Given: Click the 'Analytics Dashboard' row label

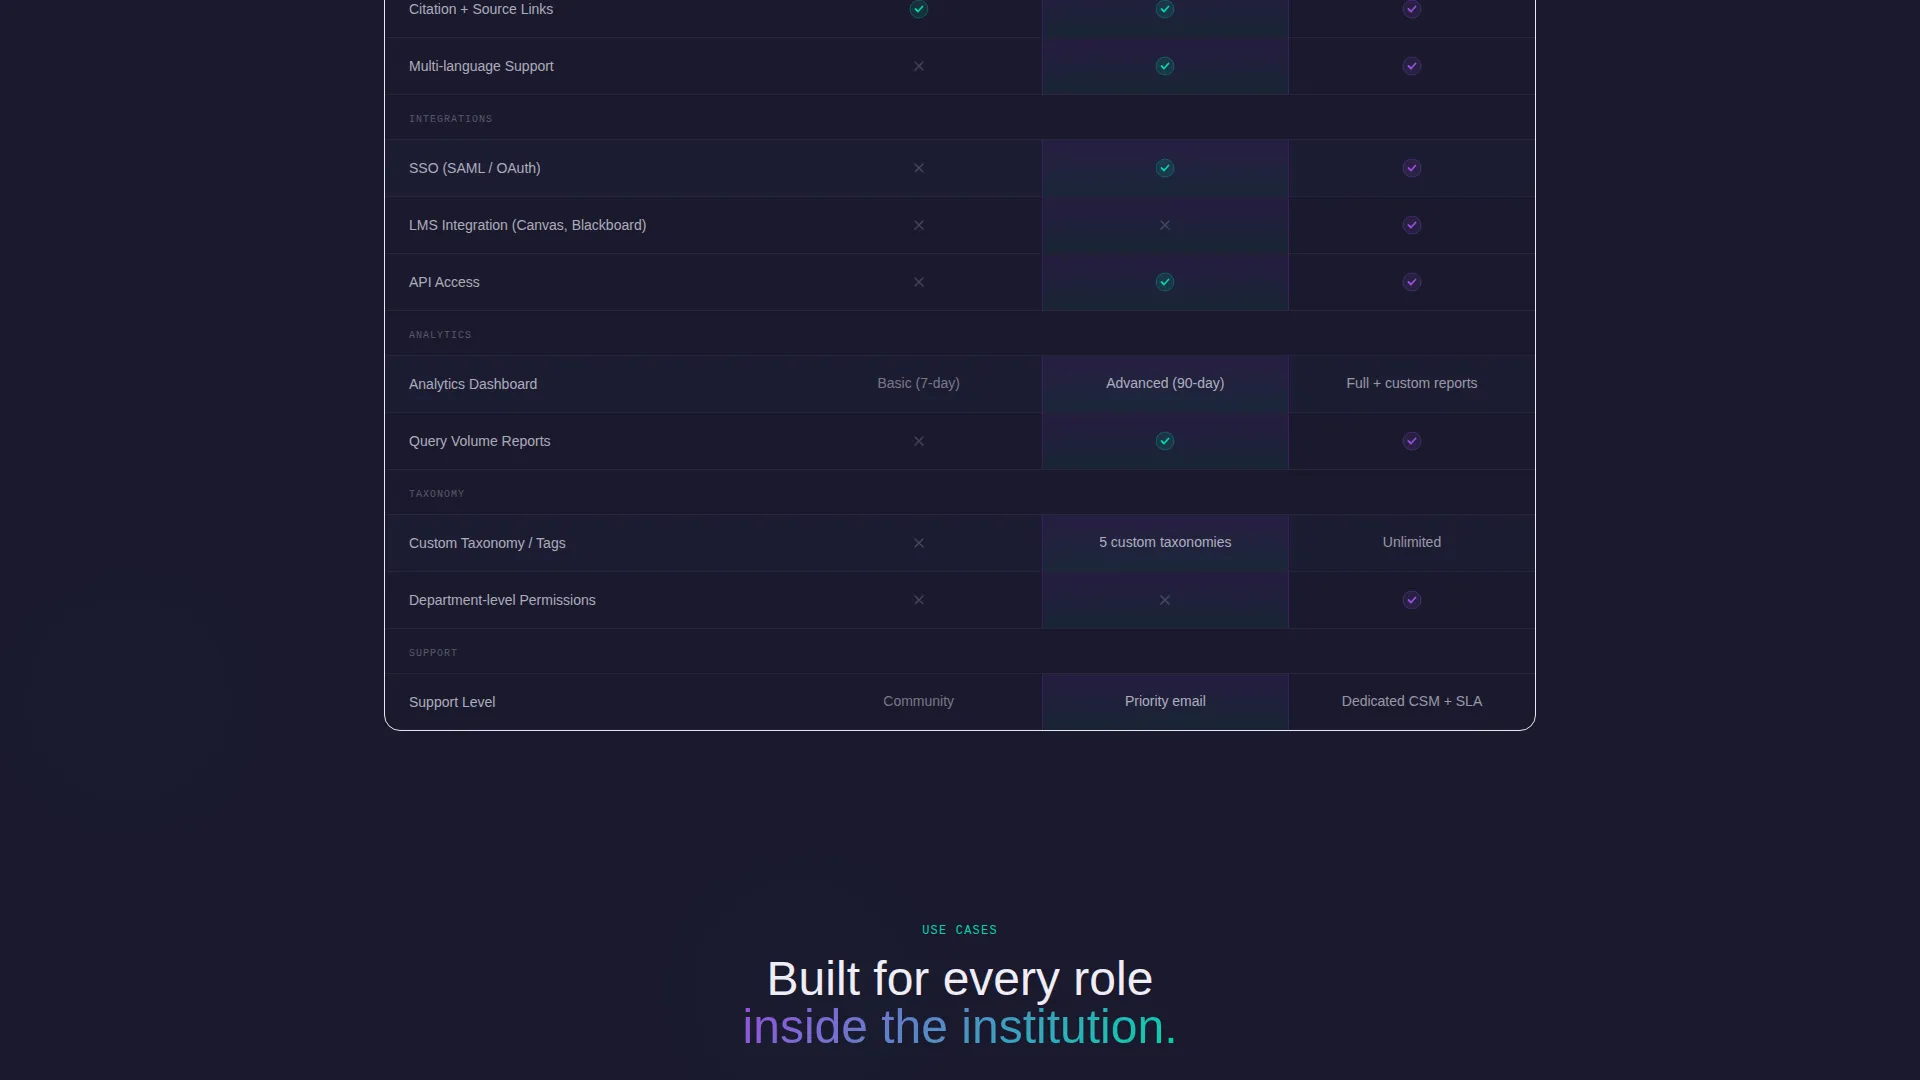Looking at the screenshot, I should click(473, 384).
